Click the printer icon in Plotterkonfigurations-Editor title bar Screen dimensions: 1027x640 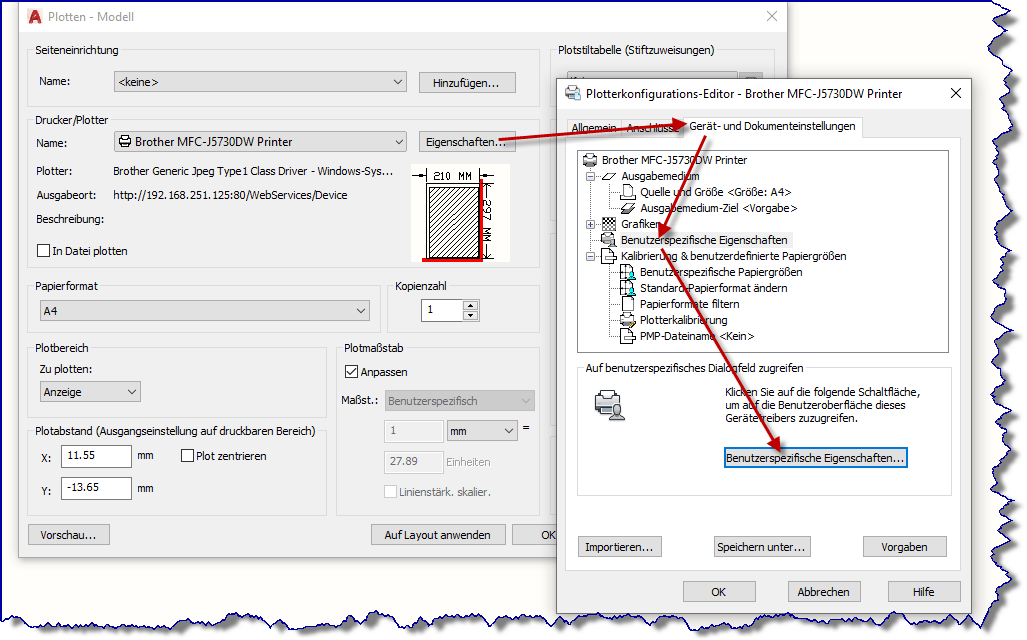[x=573, y=94]
